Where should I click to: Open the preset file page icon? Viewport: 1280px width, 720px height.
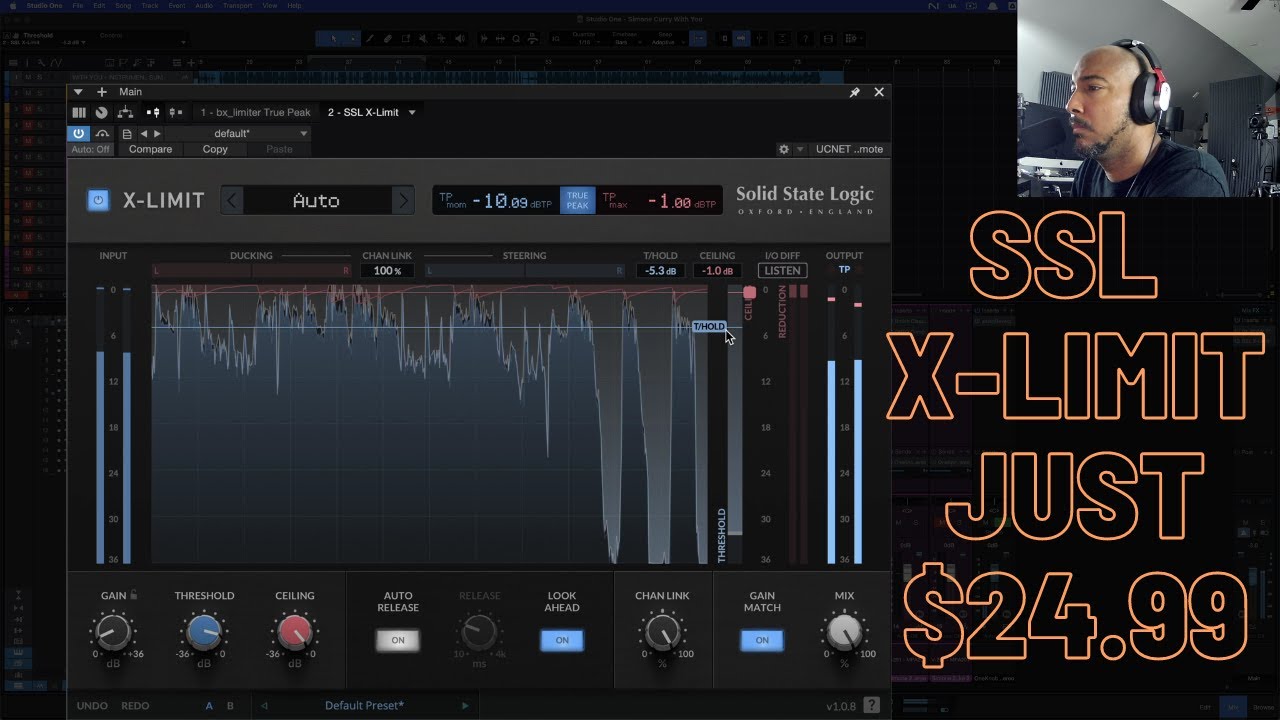pyautogui.click(x=127, y=133)
